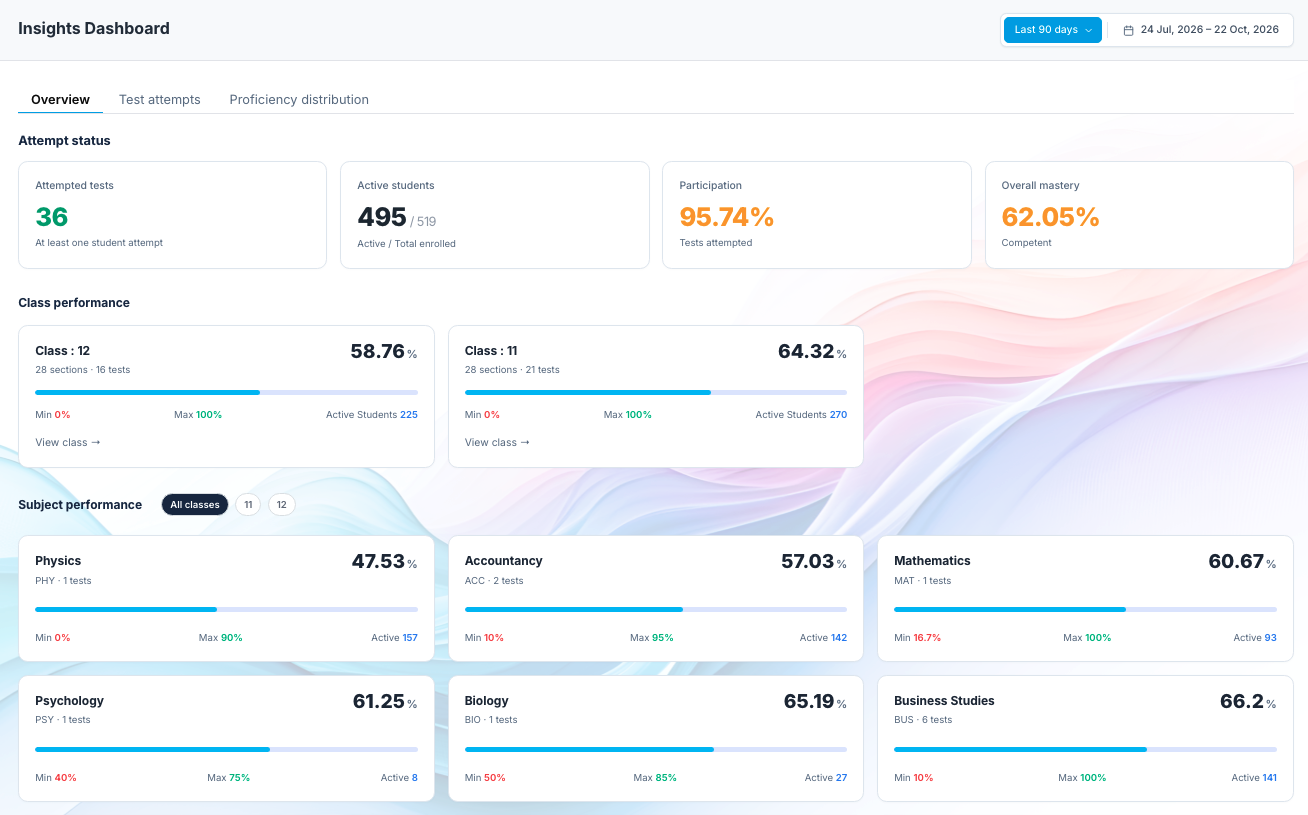Click the Physics progress bar
This screenshot has height=815, width=1308.
coord(226,609)
